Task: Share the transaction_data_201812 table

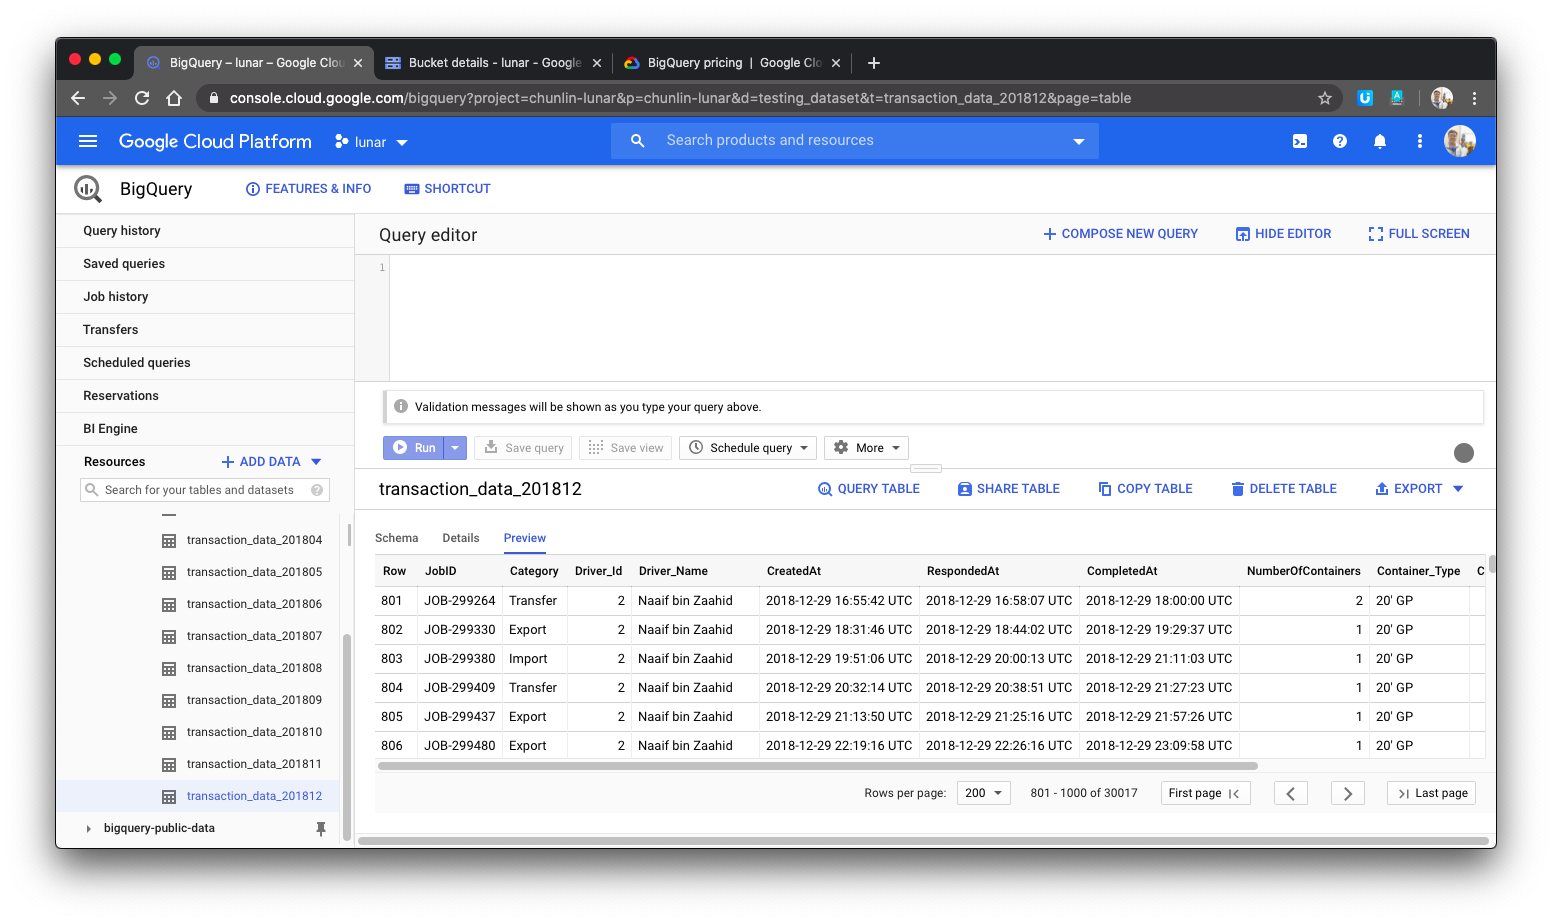Action: 1008,488
